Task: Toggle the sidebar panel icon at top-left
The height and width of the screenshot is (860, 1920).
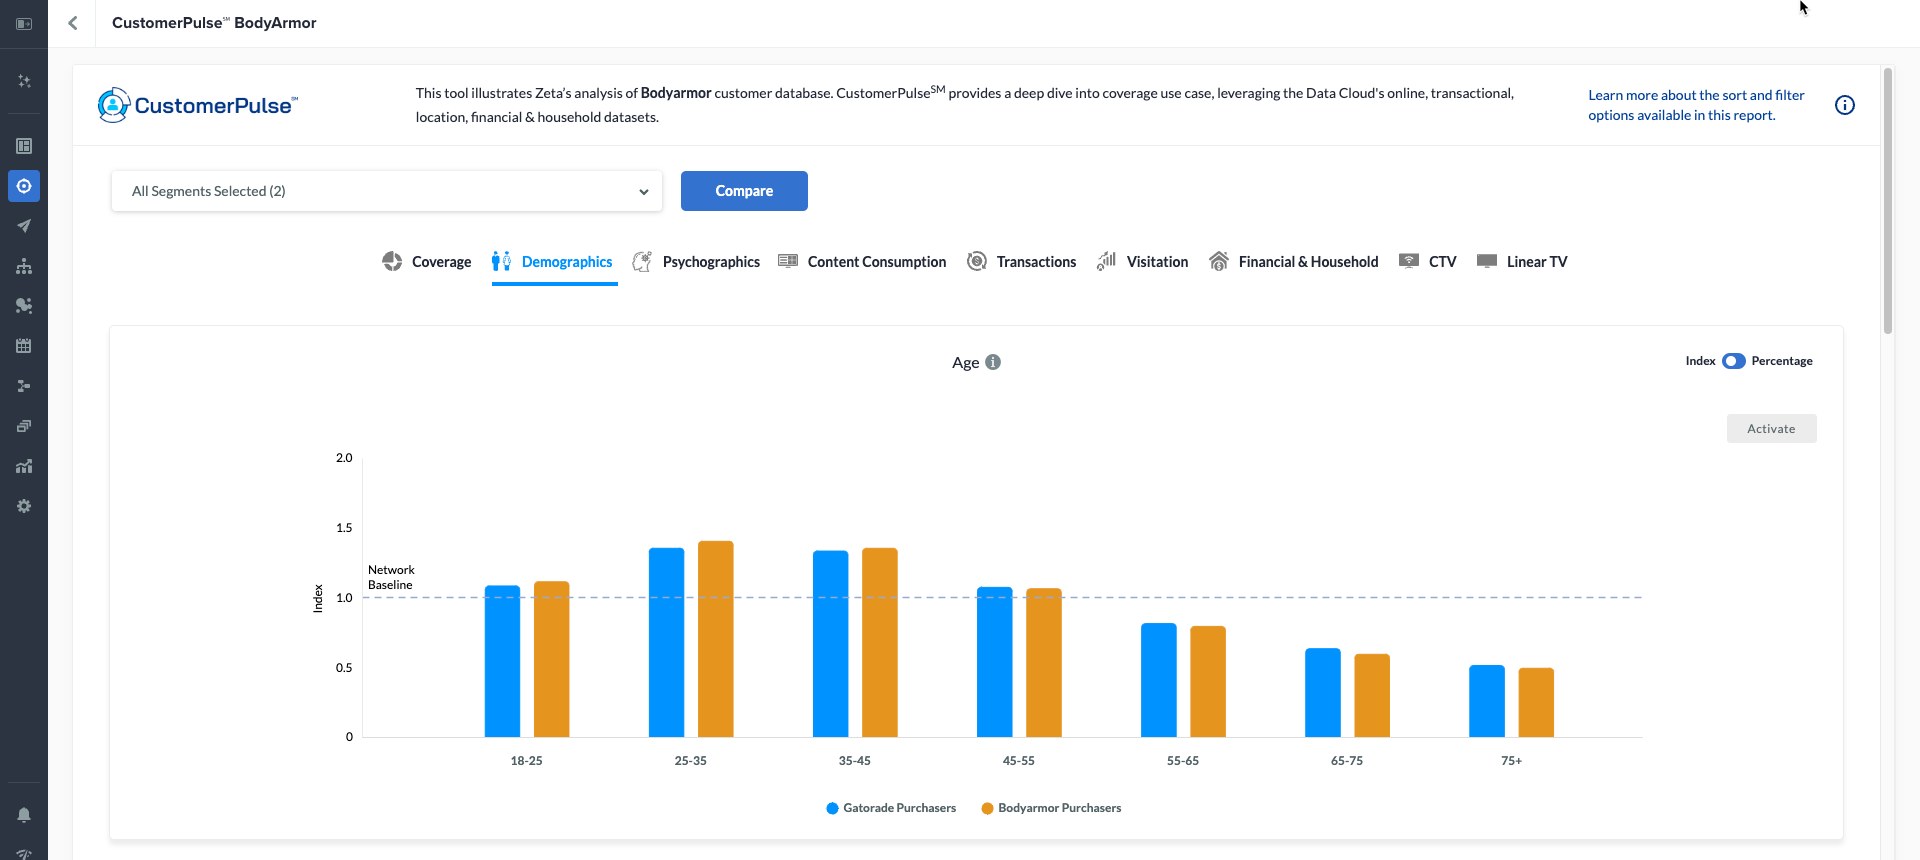Action: [x=24, y=23]
